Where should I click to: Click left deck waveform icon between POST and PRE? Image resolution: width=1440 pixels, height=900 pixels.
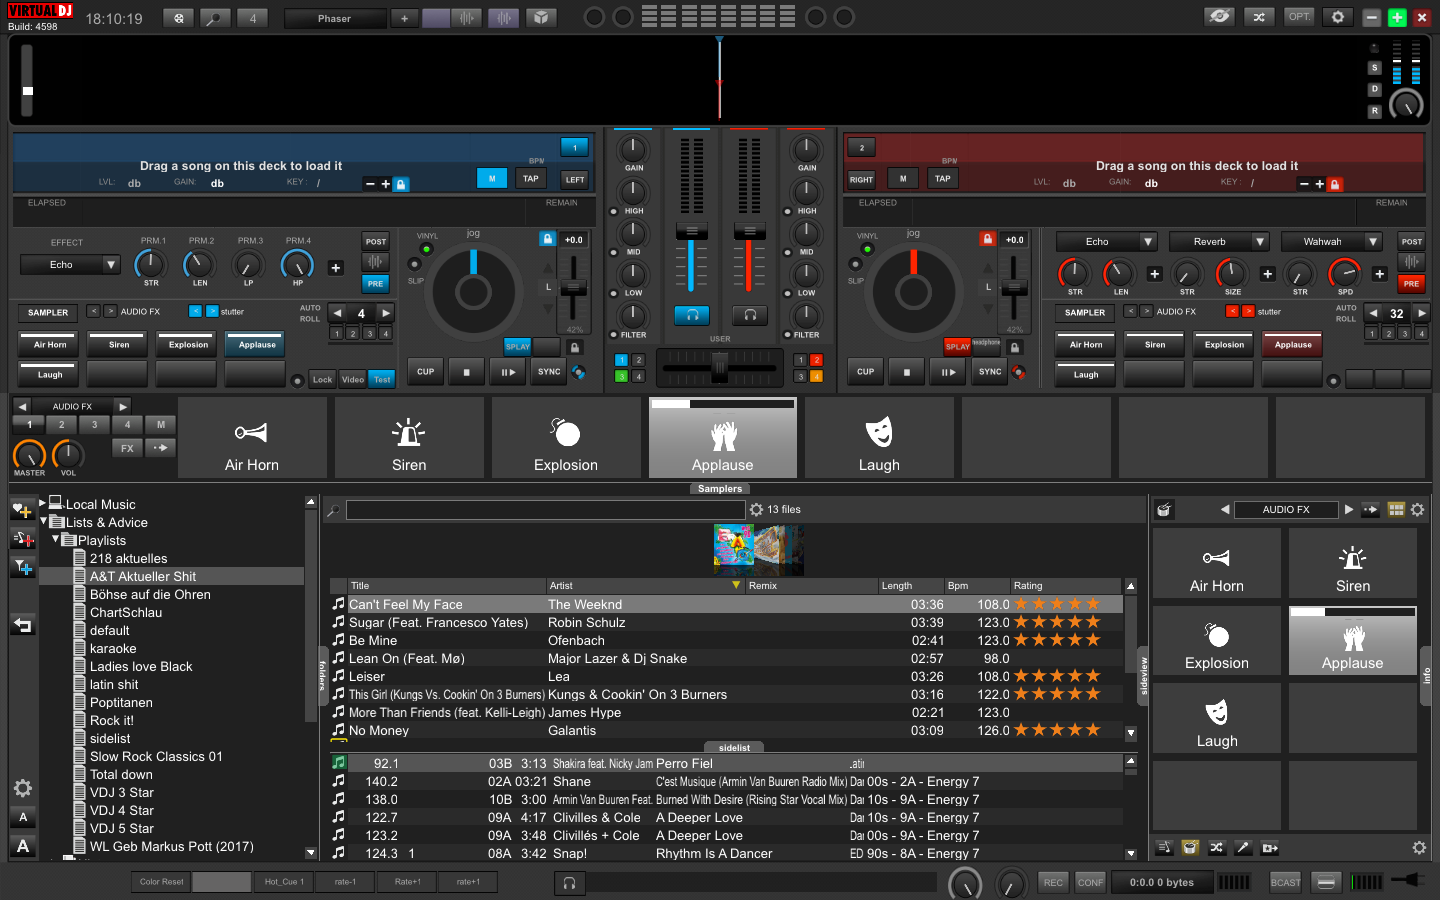375,262
